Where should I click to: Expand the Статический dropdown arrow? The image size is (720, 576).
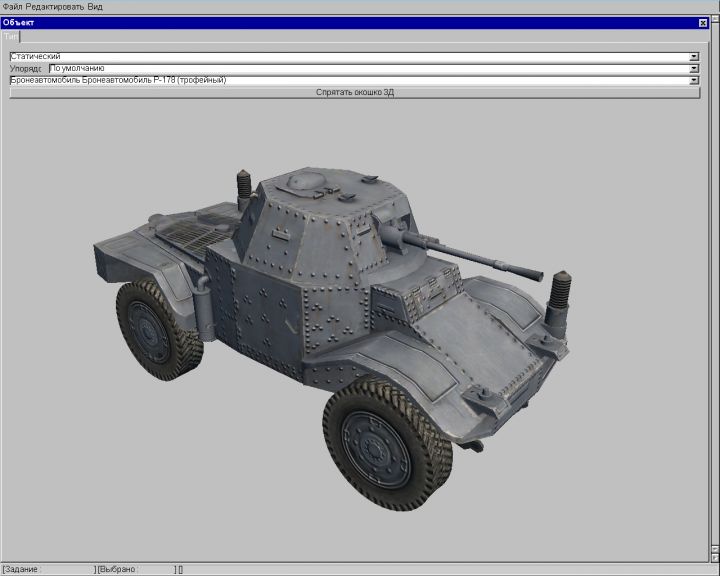694,57
